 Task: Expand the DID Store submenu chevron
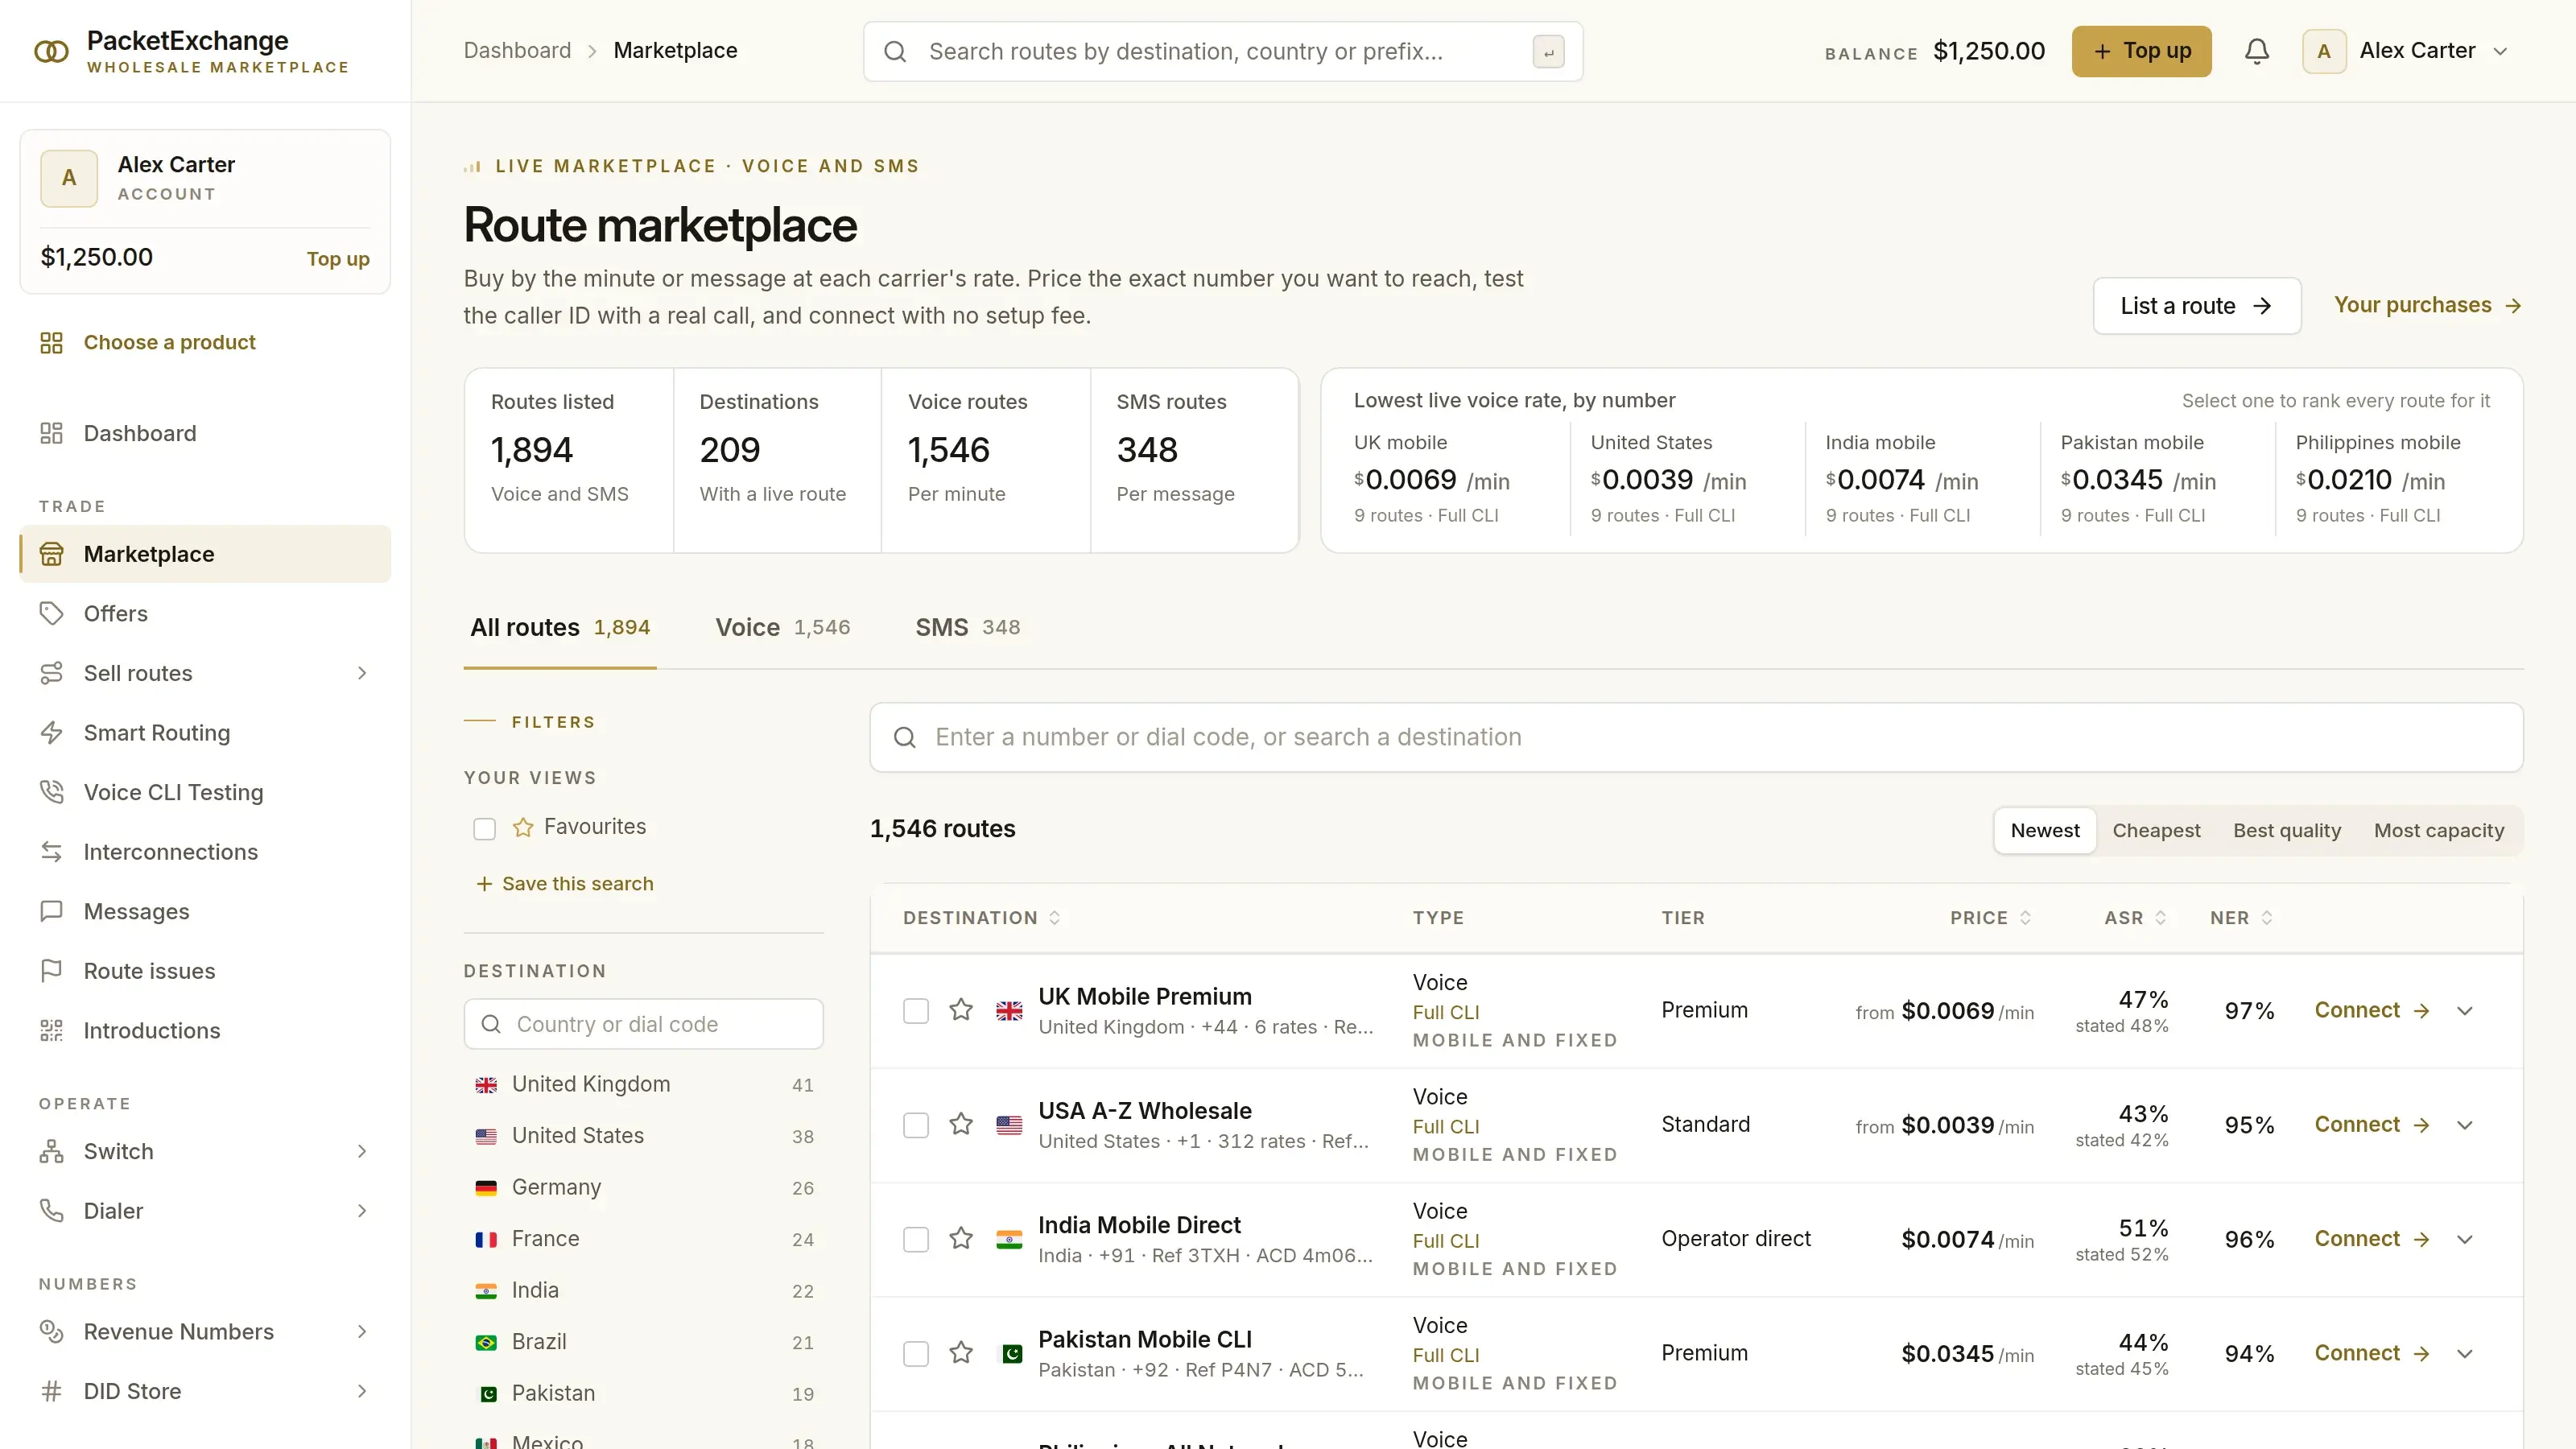tap(362, 1391)
